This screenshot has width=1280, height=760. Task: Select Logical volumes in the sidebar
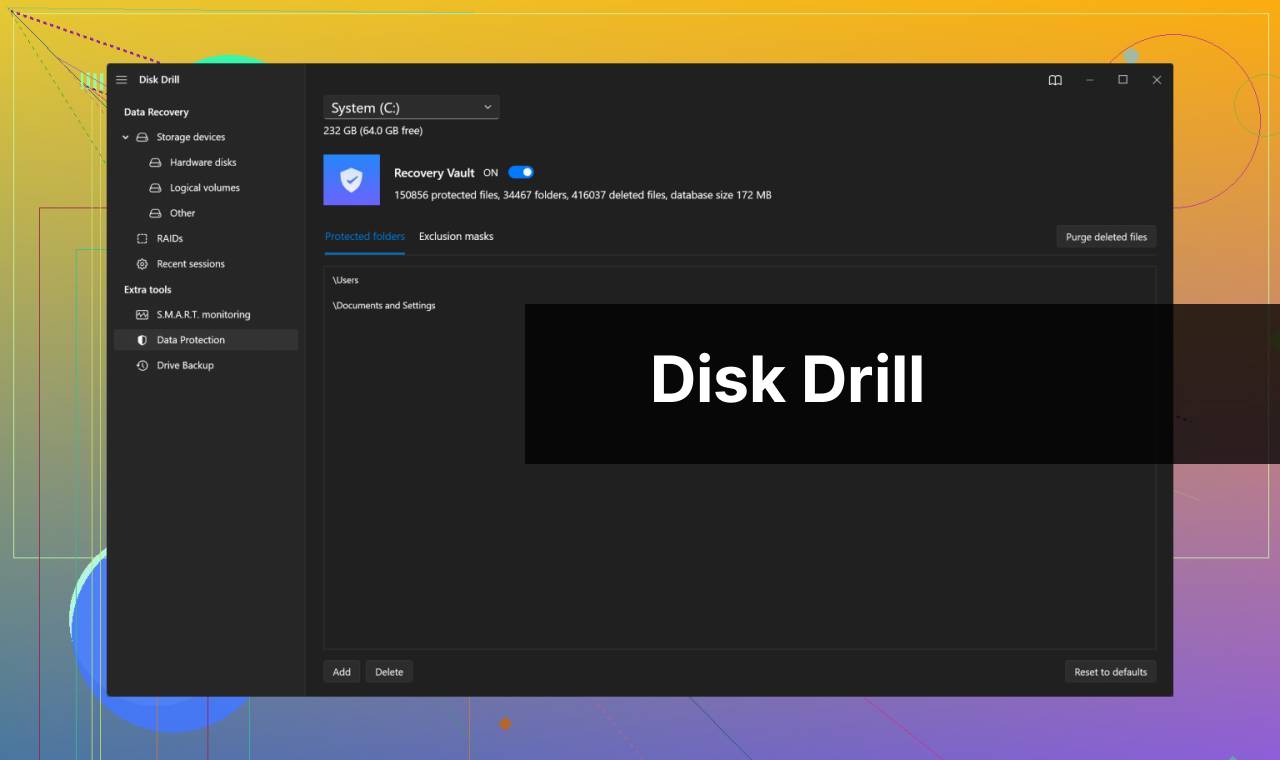click(x=206, y=188)
